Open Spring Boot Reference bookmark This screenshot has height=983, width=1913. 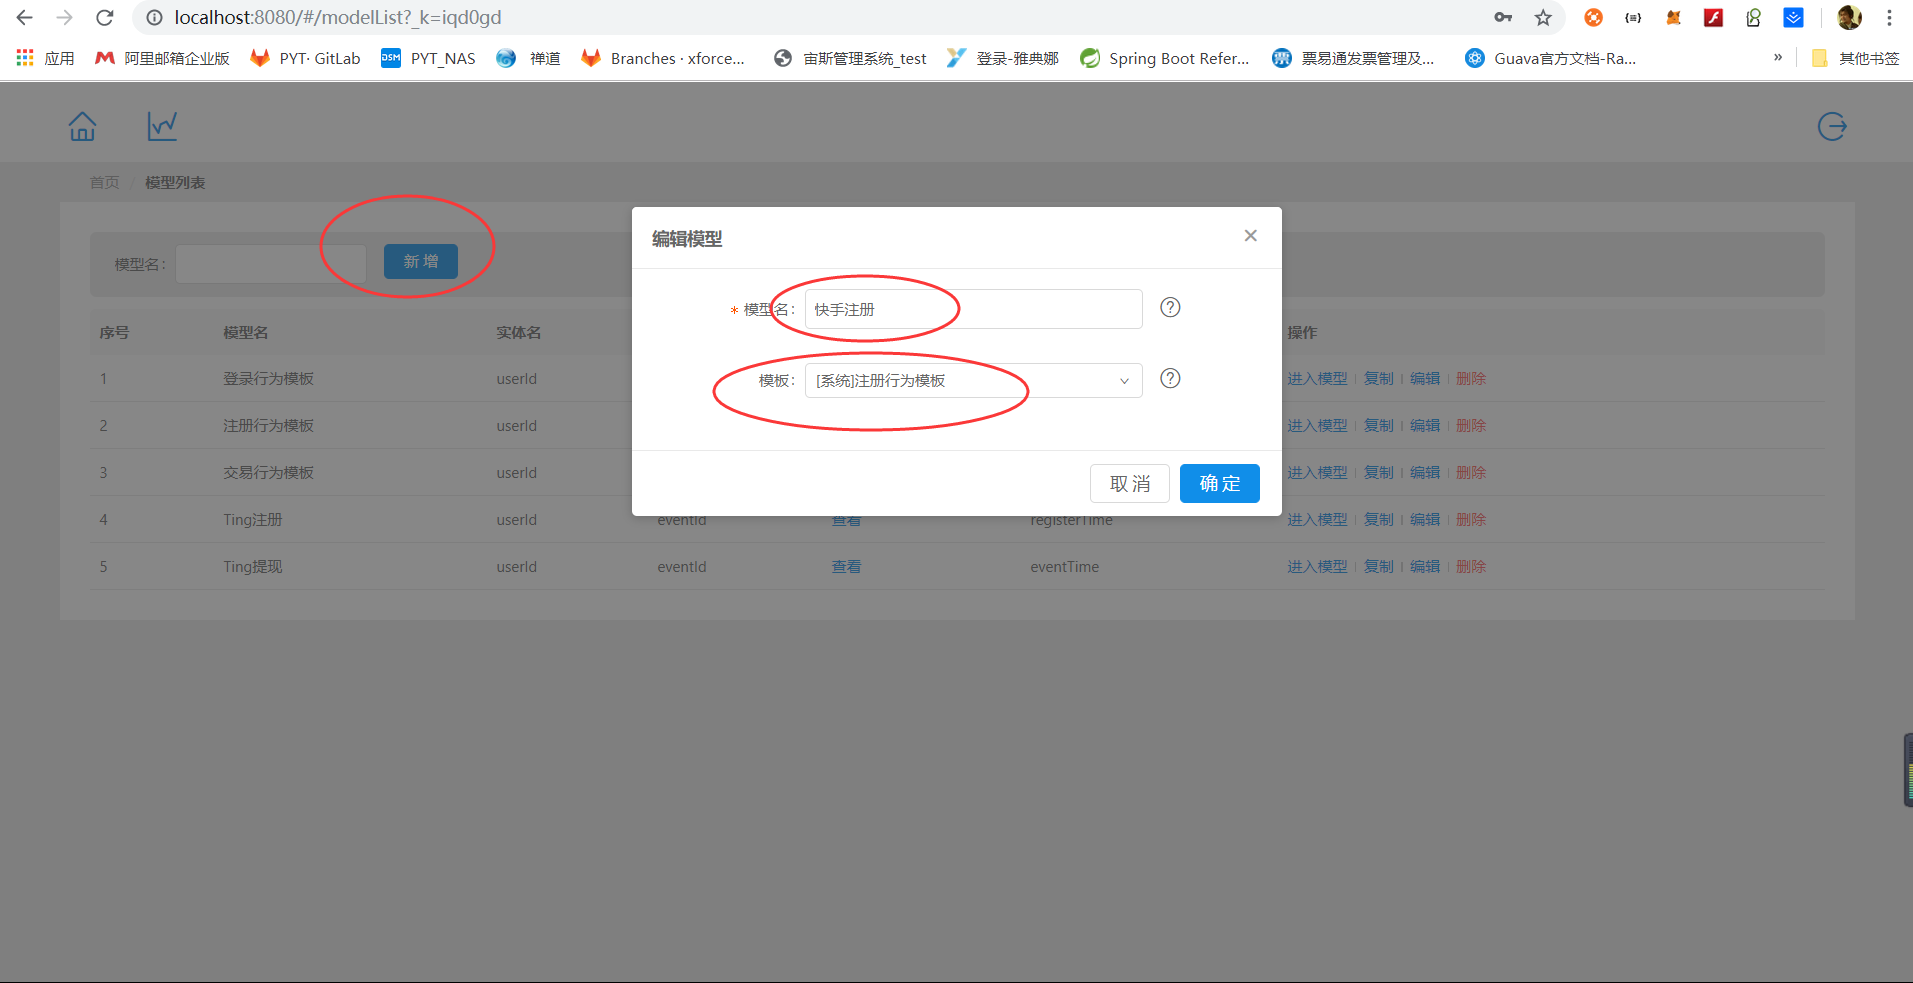pos(1165,58)
